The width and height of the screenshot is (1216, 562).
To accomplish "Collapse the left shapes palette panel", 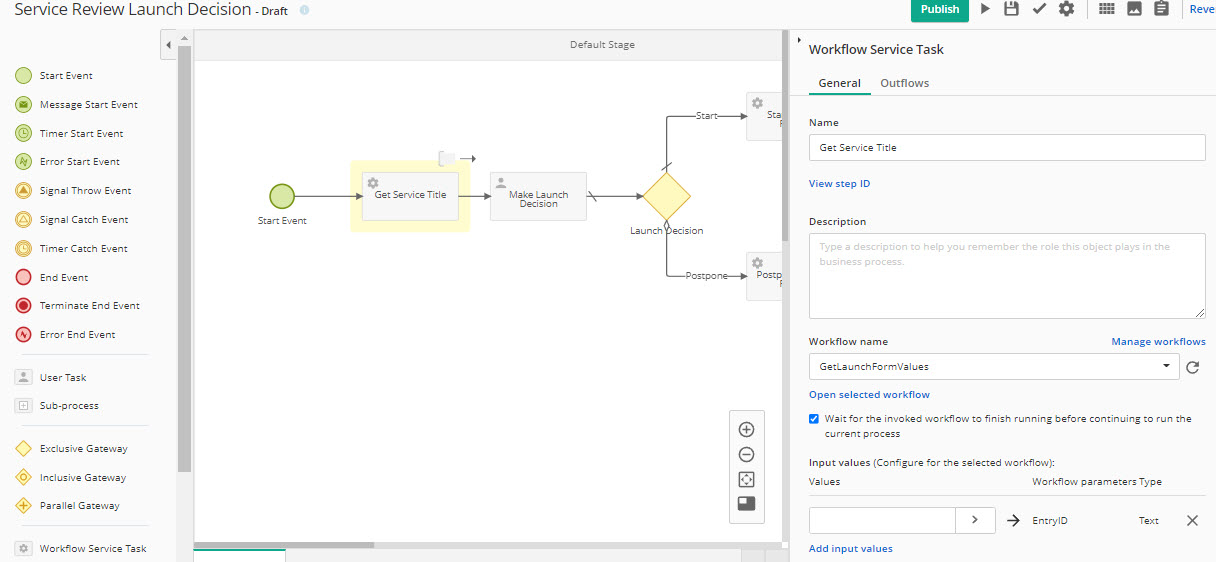I will click(x=168, y=45).
